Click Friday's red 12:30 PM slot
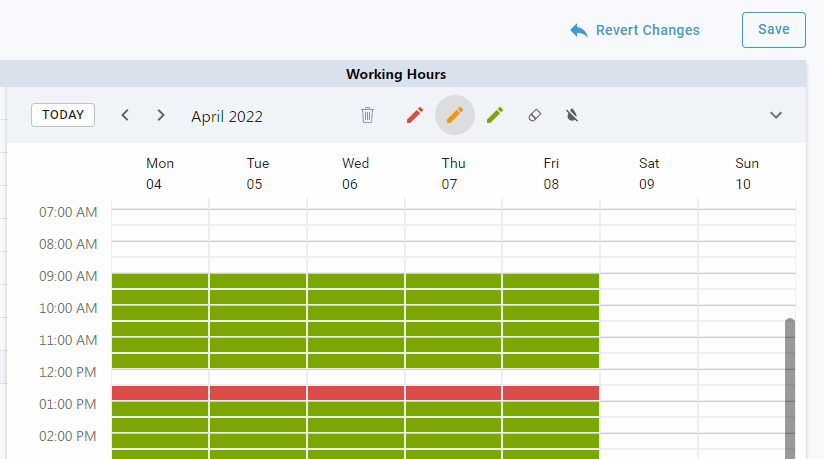 [551, 393]
